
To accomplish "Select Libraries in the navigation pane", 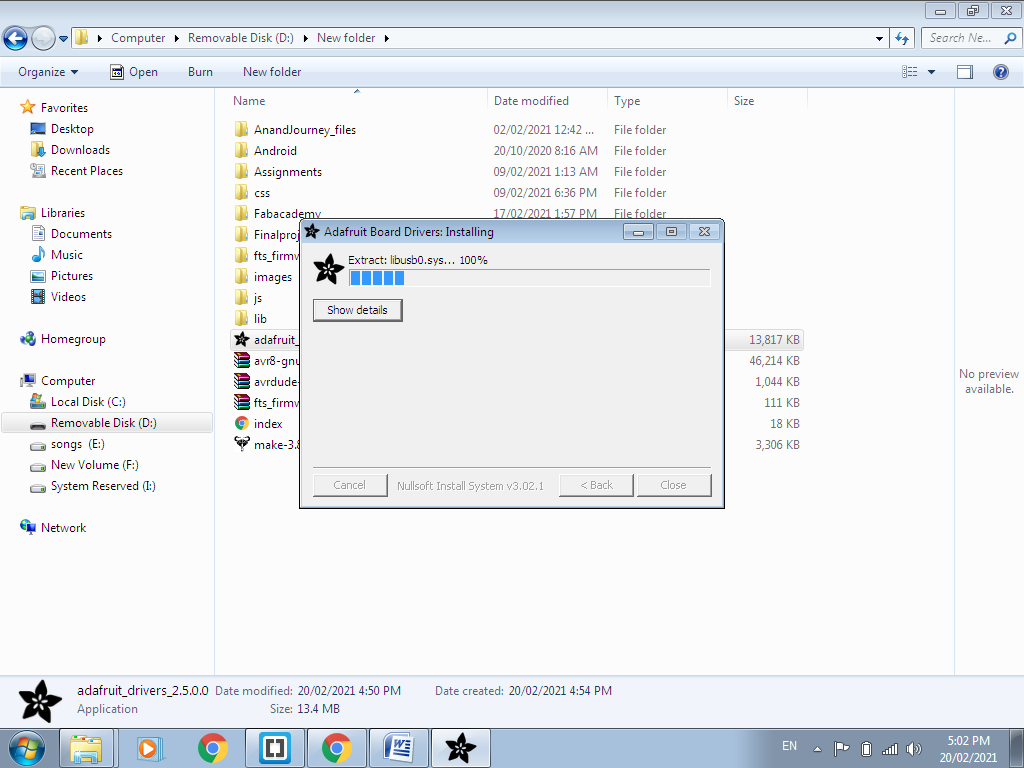I will pos(63,213).
